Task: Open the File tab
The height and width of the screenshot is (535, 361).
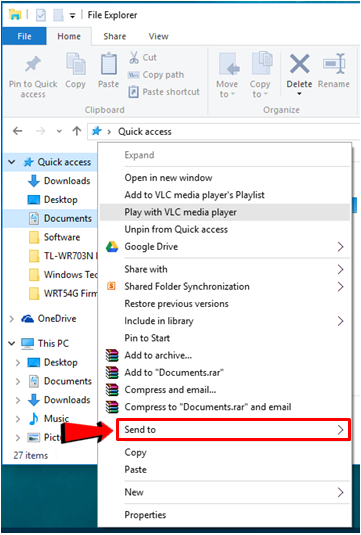Action: tap(24, 36)
